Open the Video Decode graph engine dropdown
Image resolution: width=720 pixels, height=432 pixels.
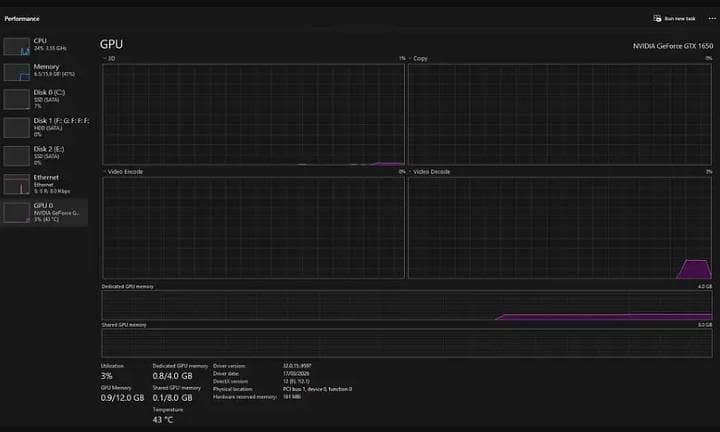click(429, 172)
